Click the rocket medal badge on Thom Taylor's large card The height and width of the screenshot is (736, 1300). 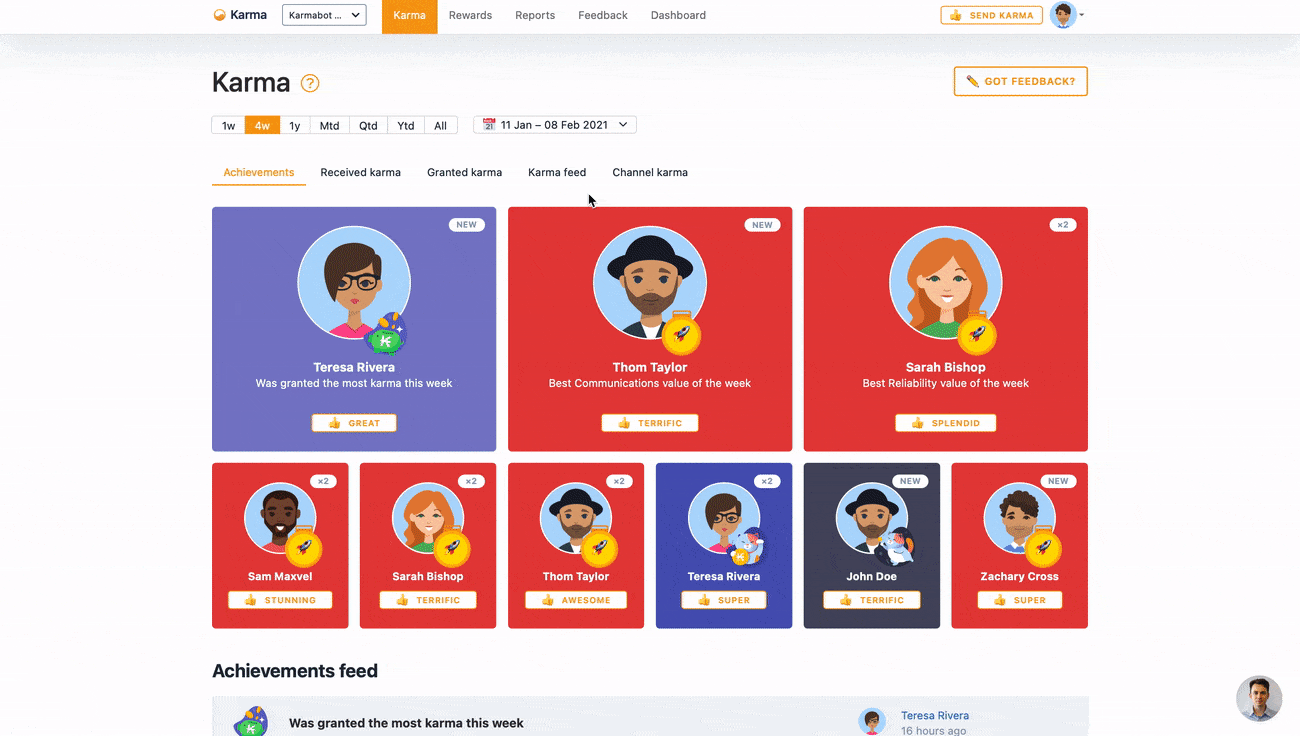[x=681, y=334]
